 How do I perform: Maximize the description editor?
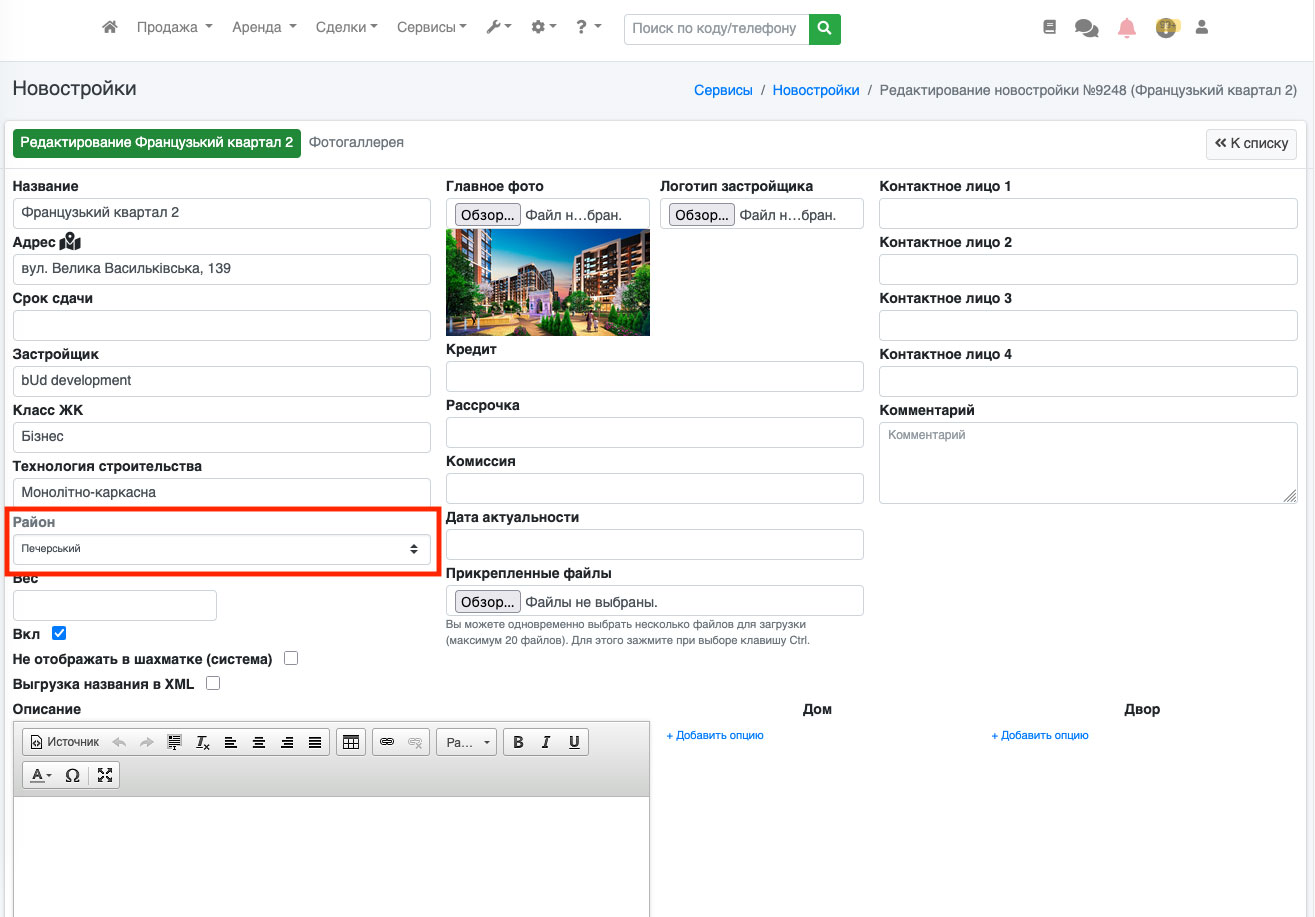tap(105, 775)
